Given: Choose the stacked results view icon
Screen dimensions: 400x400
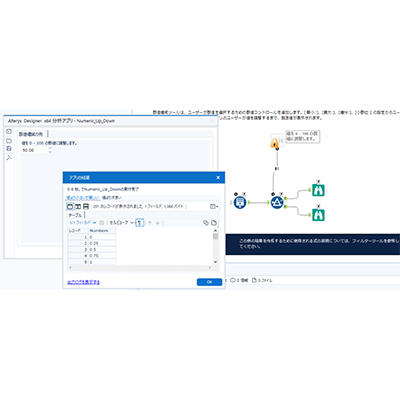Looking at the screenshot, I should [x=86, y=207].
